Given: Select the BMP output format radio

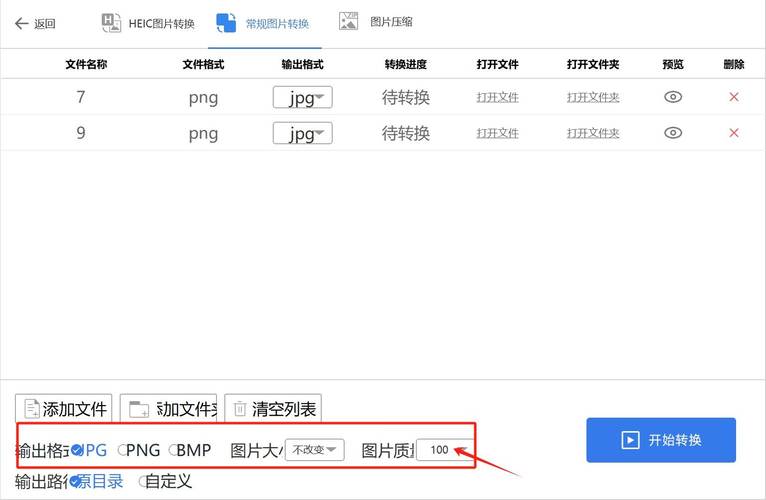Looking at the screenshot, I should coord(190,450).
